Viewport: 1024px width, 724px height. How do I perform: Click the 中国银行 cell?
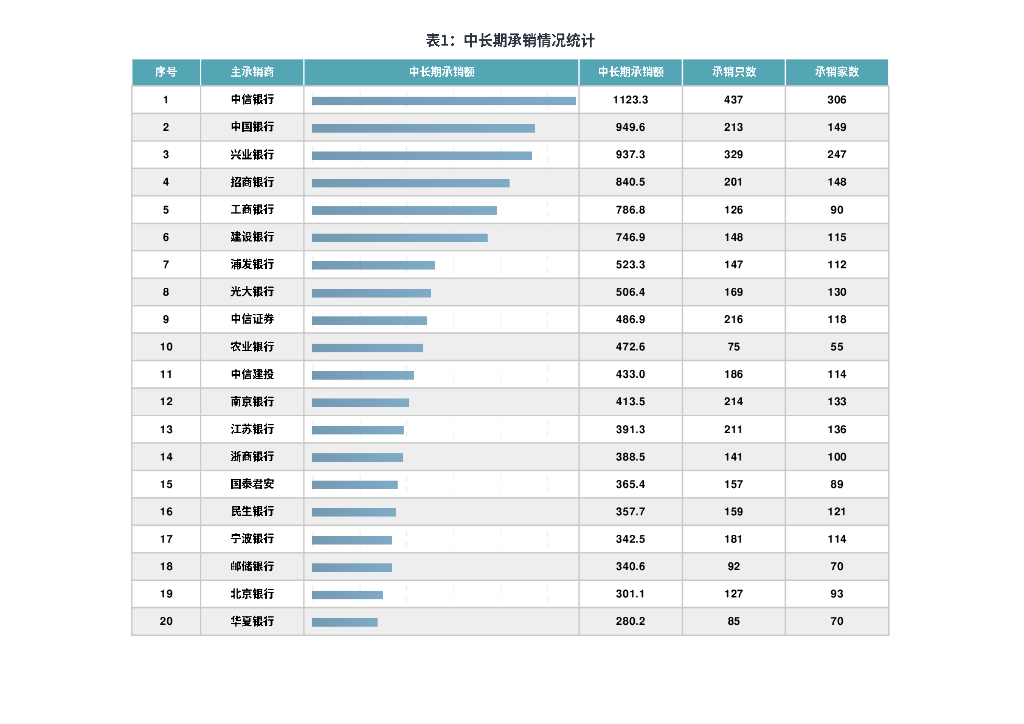pos(252,127)
